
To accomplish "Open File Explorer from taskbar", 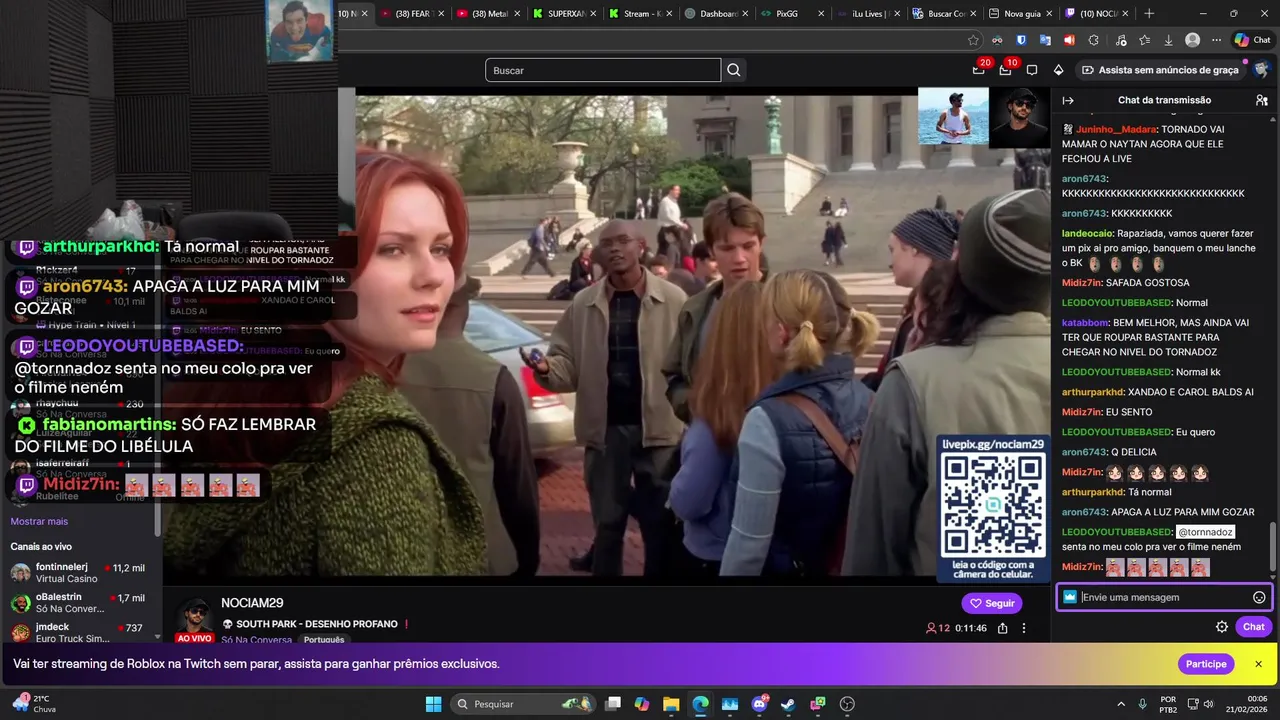I will (x=671, y=704).
